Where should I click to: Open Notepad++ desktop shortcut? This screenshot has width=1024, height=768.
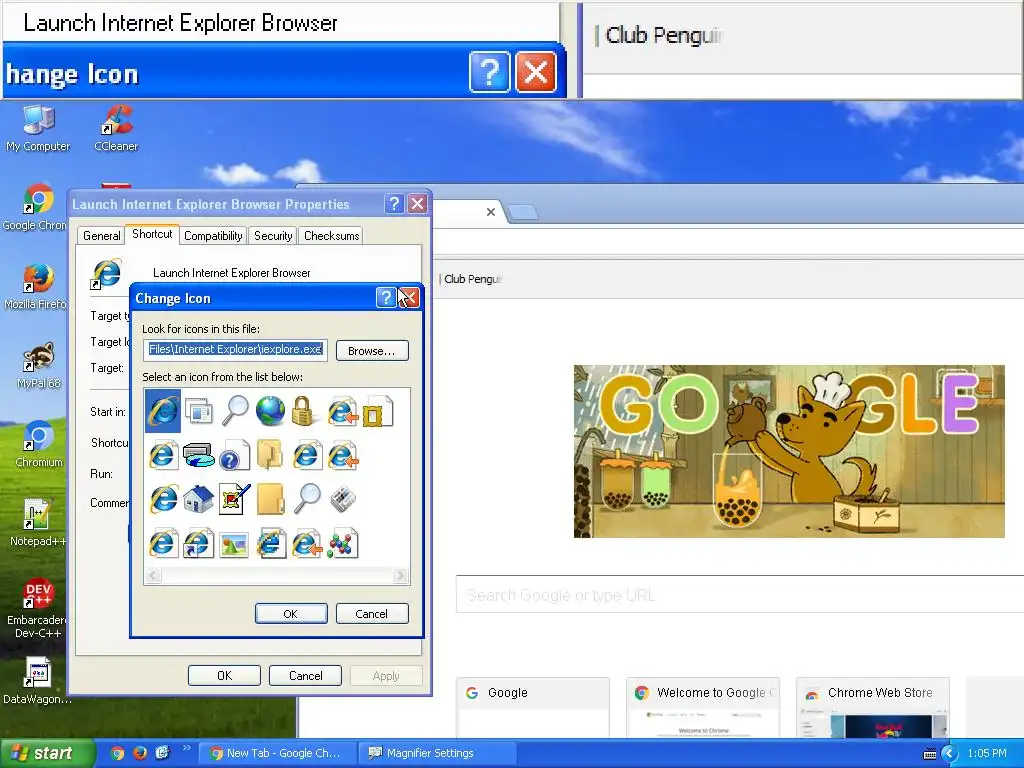coord(38,523)
